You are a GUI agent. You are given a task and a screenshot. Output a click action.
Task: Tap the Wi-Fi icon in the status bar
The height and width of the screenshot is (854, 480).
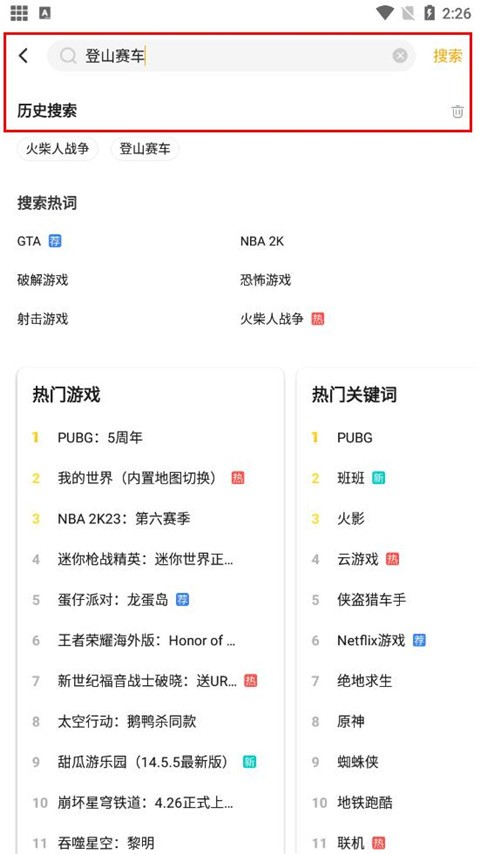(x=385, y=13)
